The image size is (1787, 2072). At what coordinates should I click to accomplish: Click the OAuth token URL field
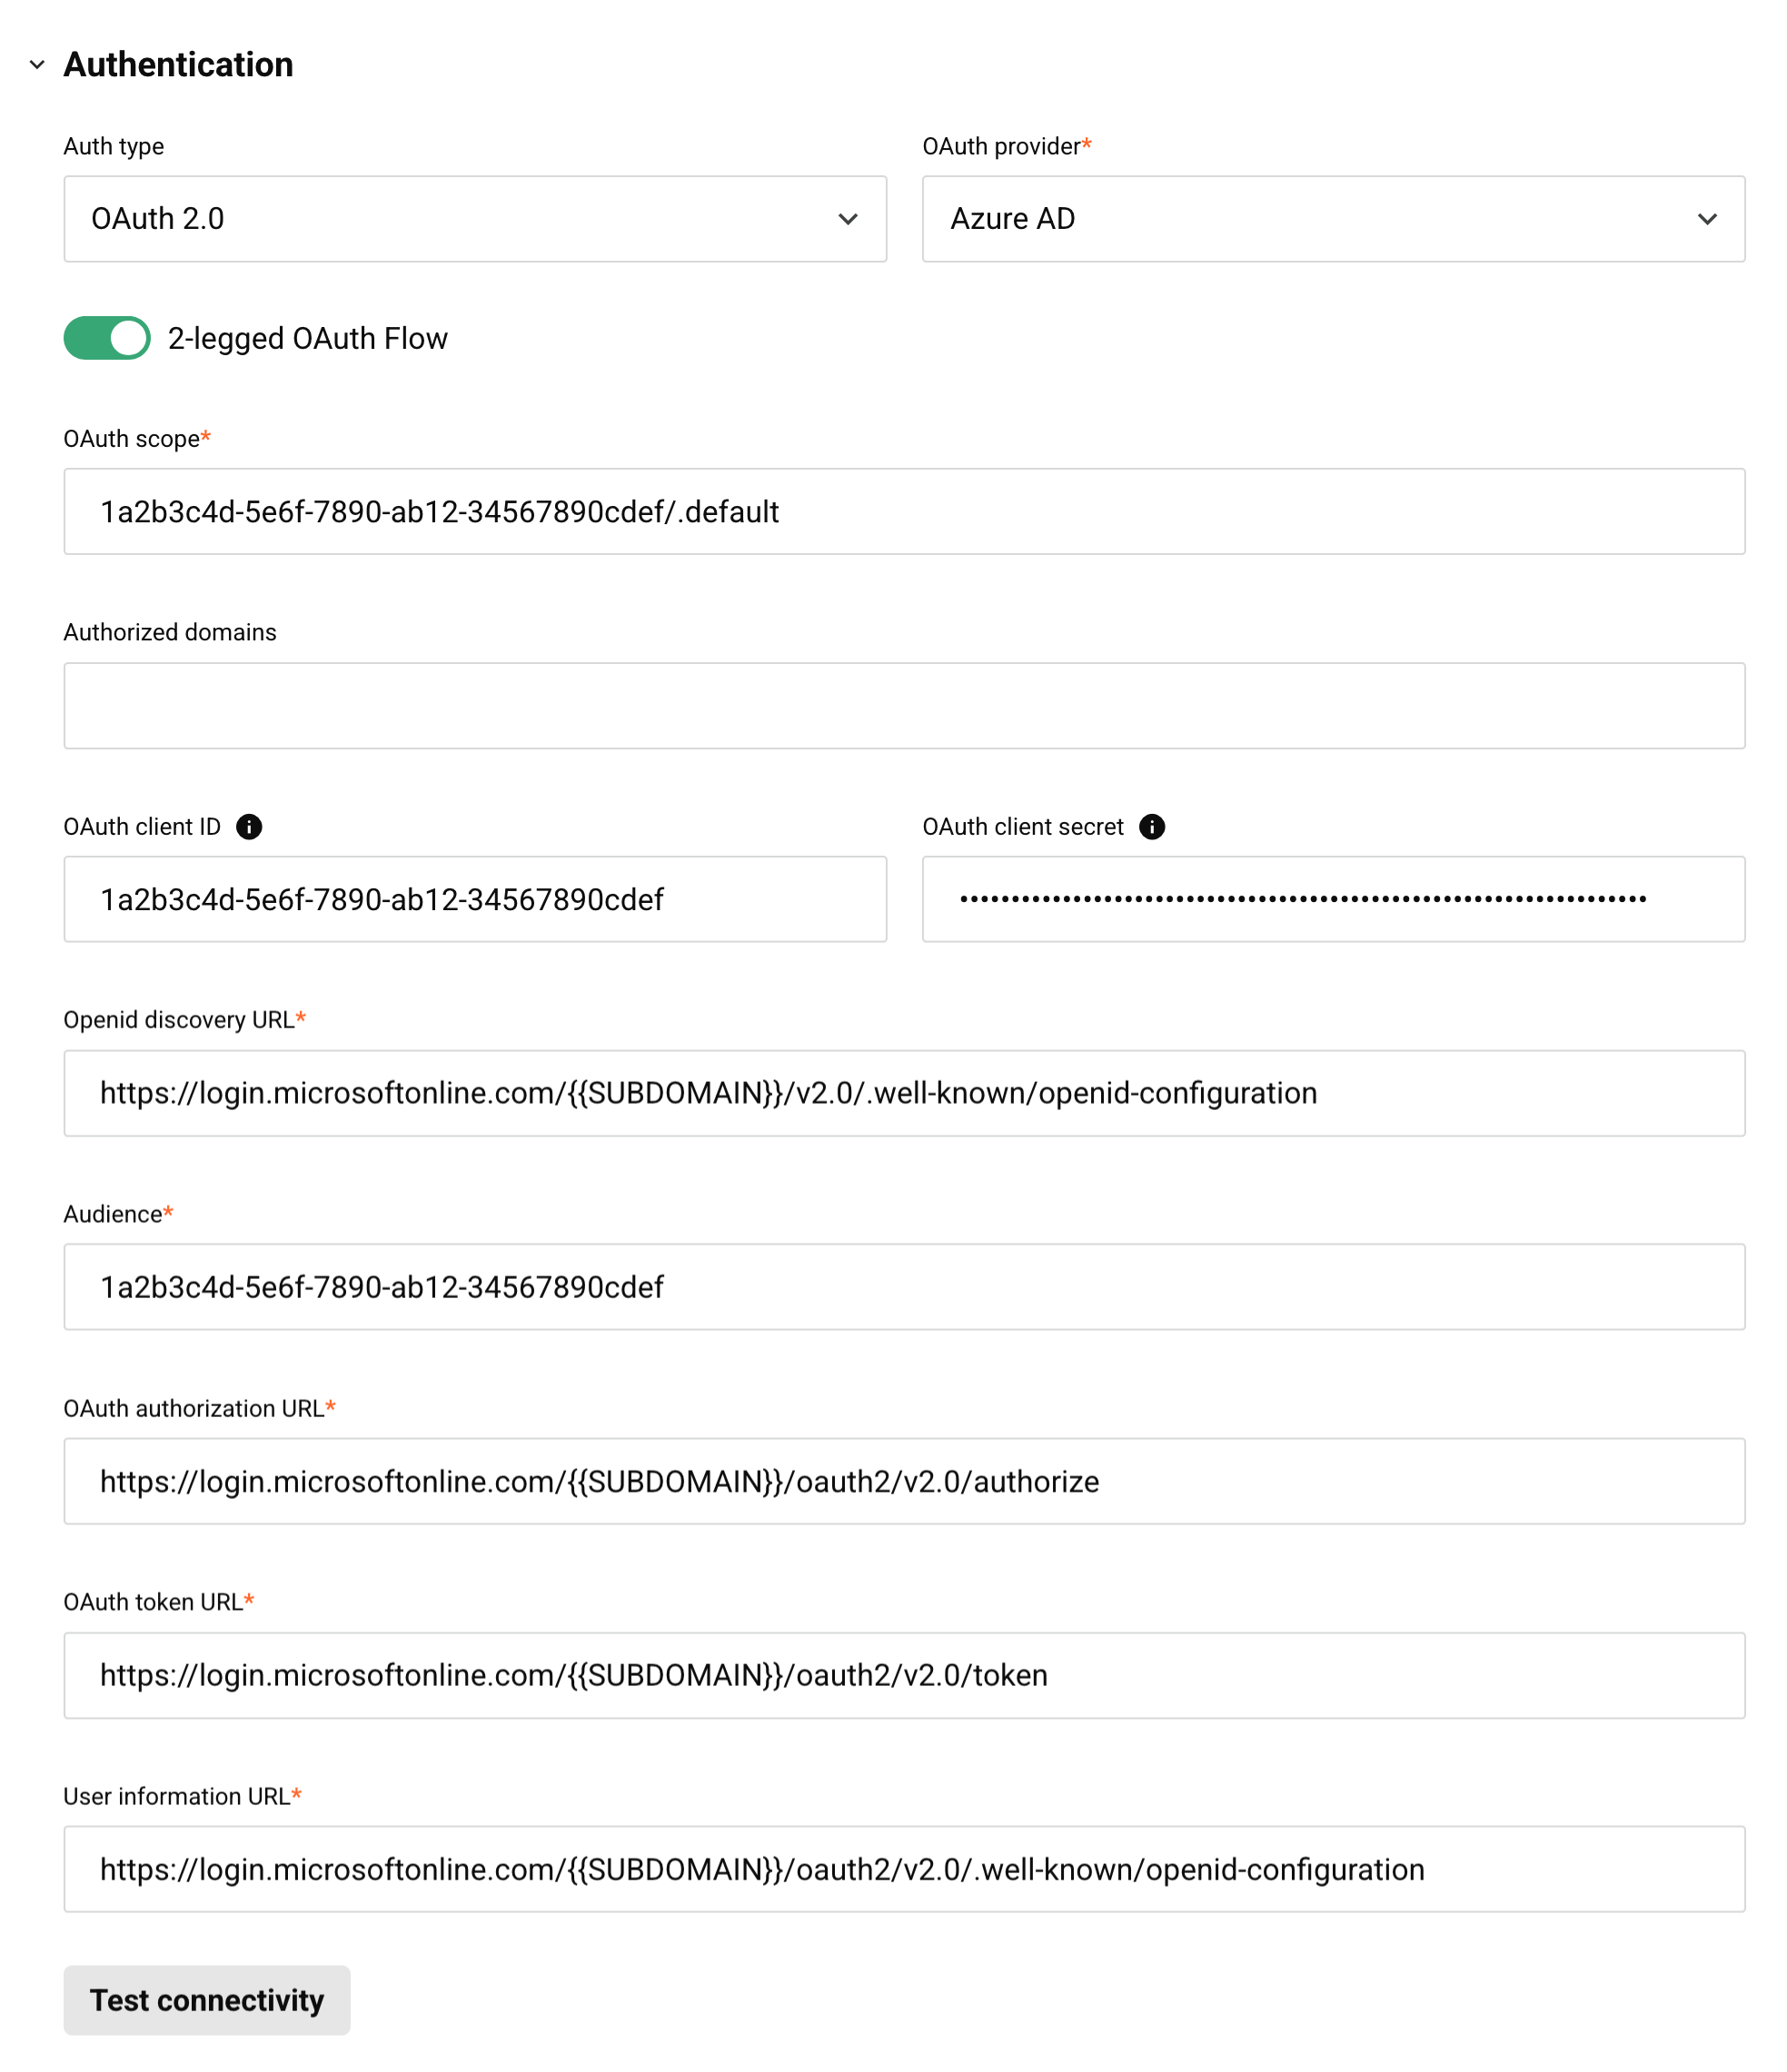pos(903,1675)
